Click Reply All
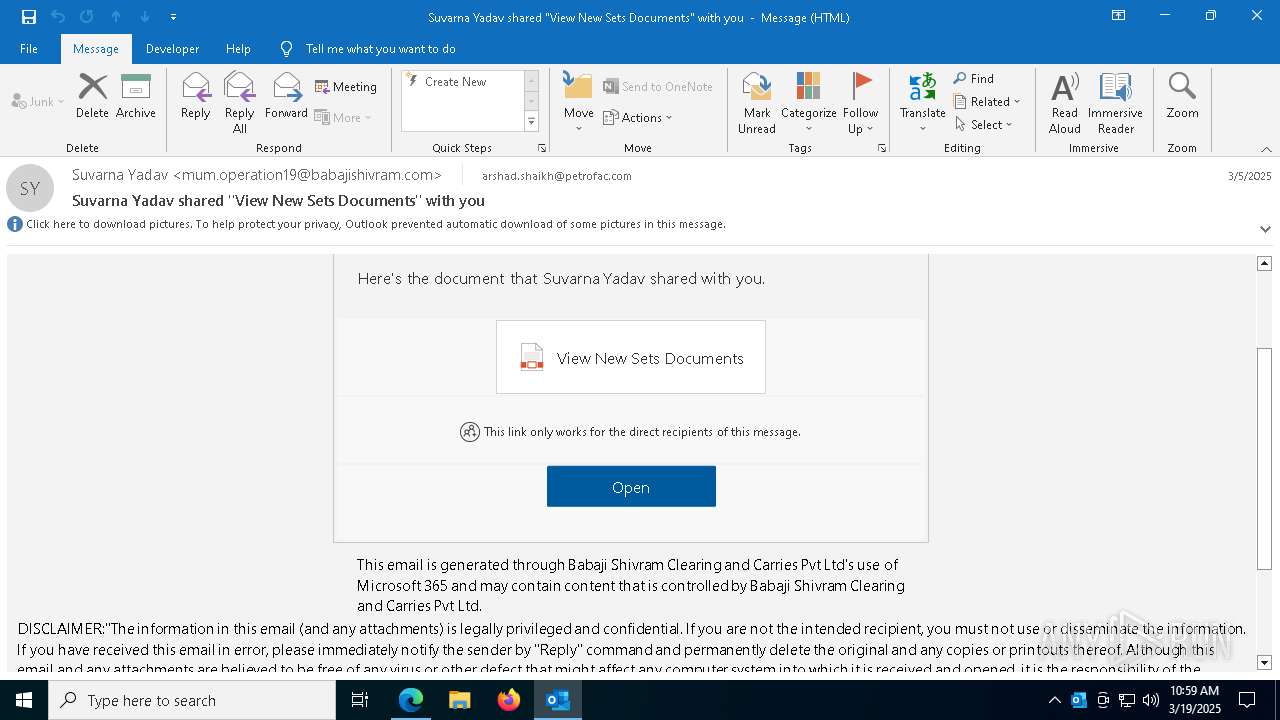 coord(240,102)
